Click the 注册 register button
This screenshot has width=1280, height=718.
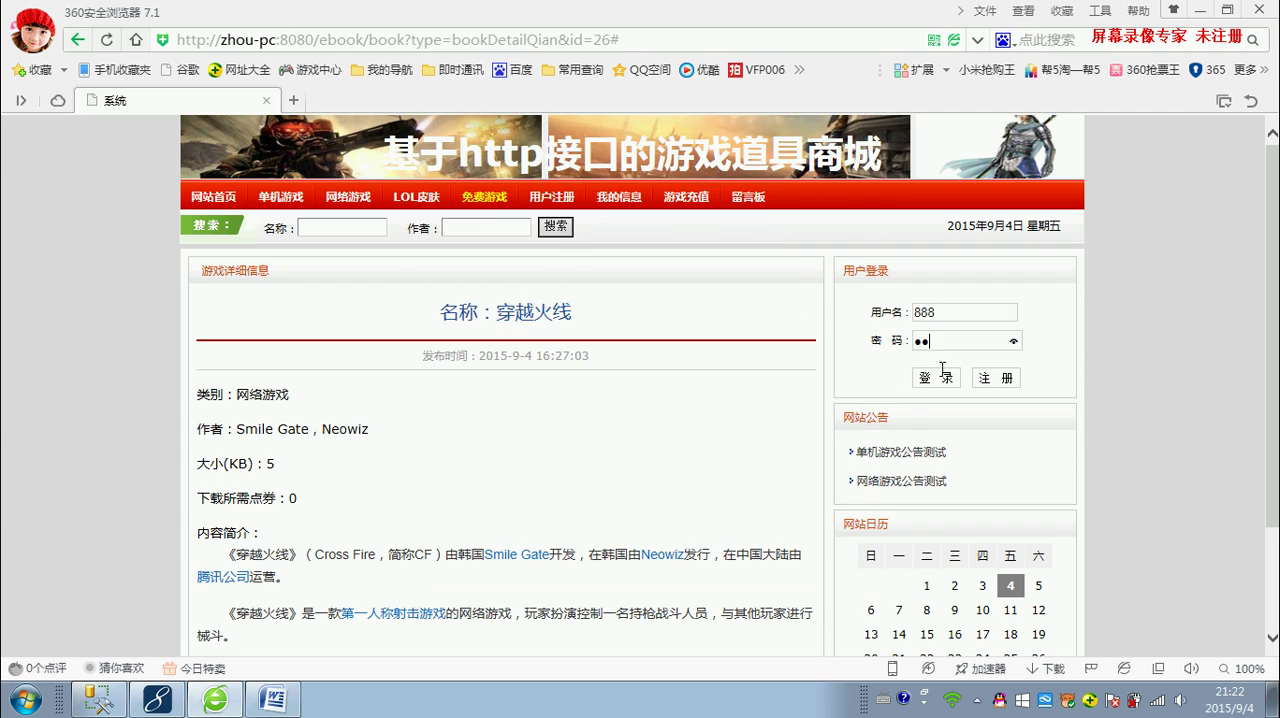(x=996, y=378)
